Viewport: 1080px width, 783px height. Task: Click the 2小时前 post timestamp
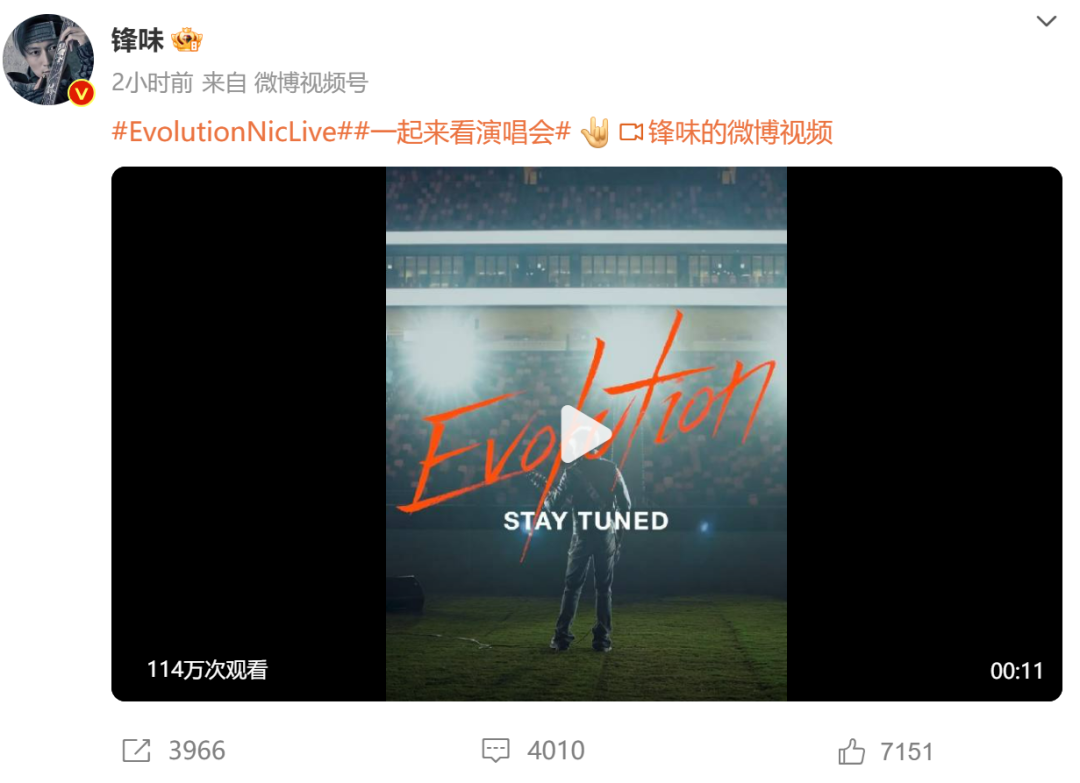(153, 83)
